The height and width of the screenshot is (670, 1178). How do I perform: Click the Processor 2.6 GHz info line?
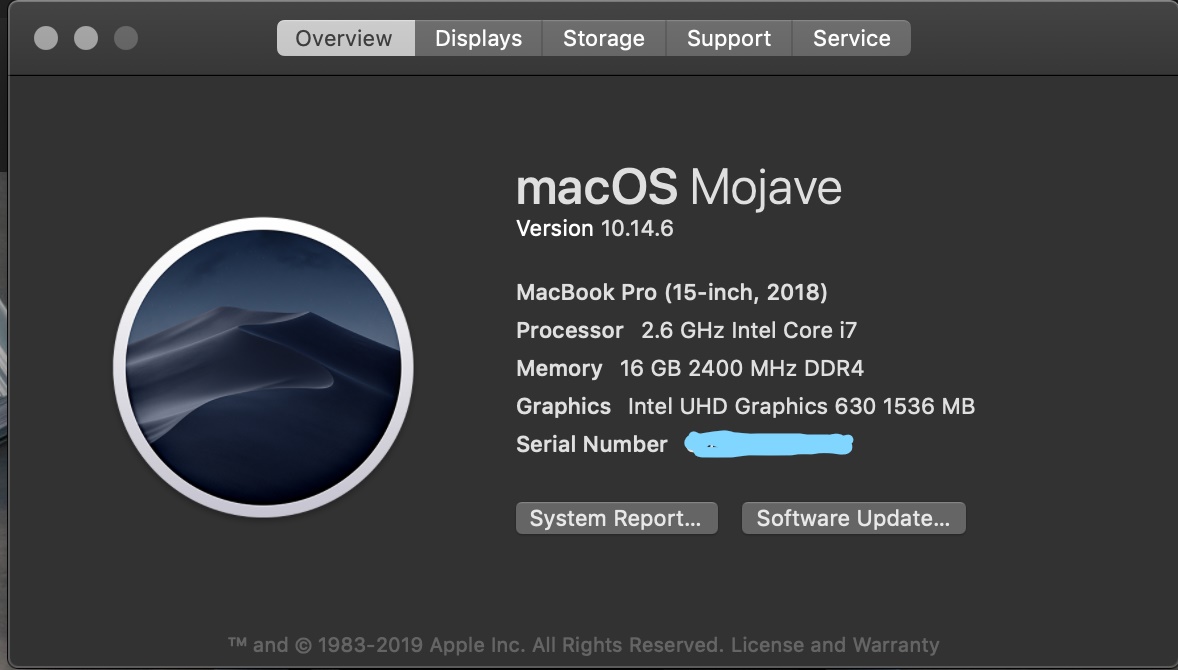[687, 330]
